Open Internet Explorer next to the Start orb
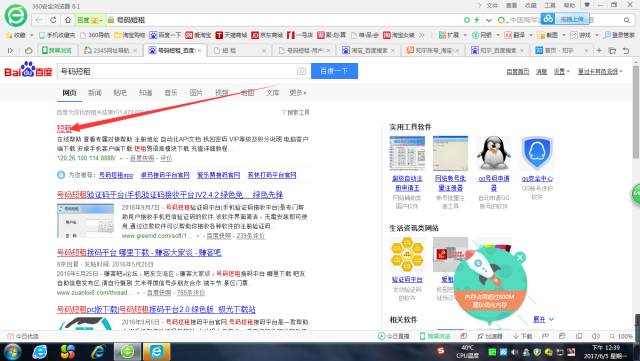 point(40,352)
